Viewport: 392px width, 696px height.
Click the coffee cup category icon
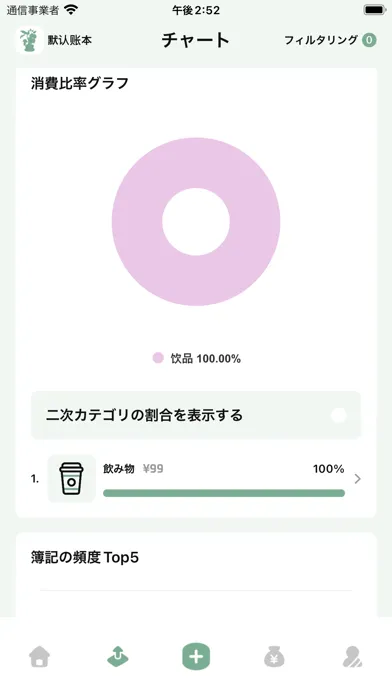pyautogui.click(x=71, y=478)
